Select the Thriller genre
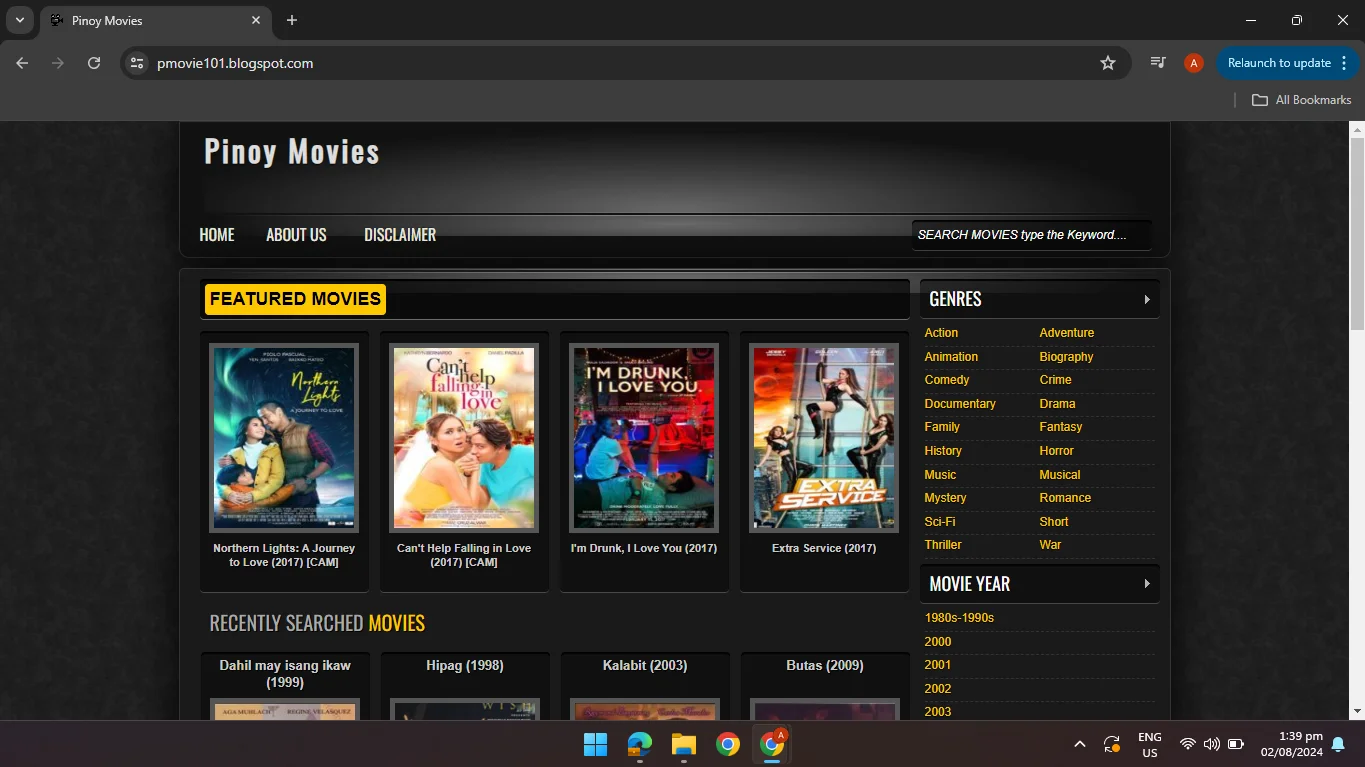 [943, 545]
